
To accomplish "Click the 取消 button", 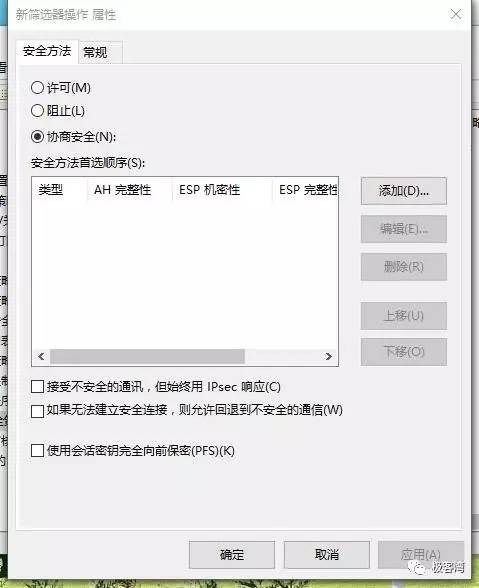I will [x=327, y=554].
